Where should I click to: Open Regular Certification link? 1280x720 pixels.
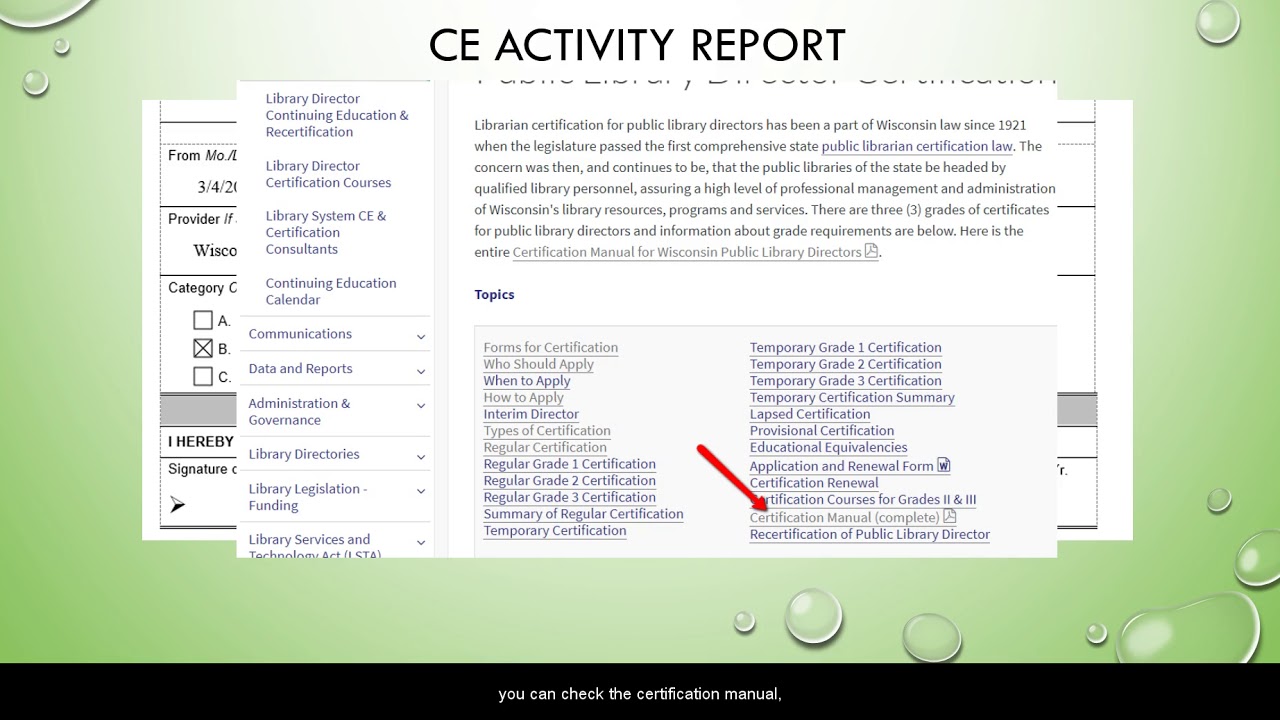pos(545,447)
